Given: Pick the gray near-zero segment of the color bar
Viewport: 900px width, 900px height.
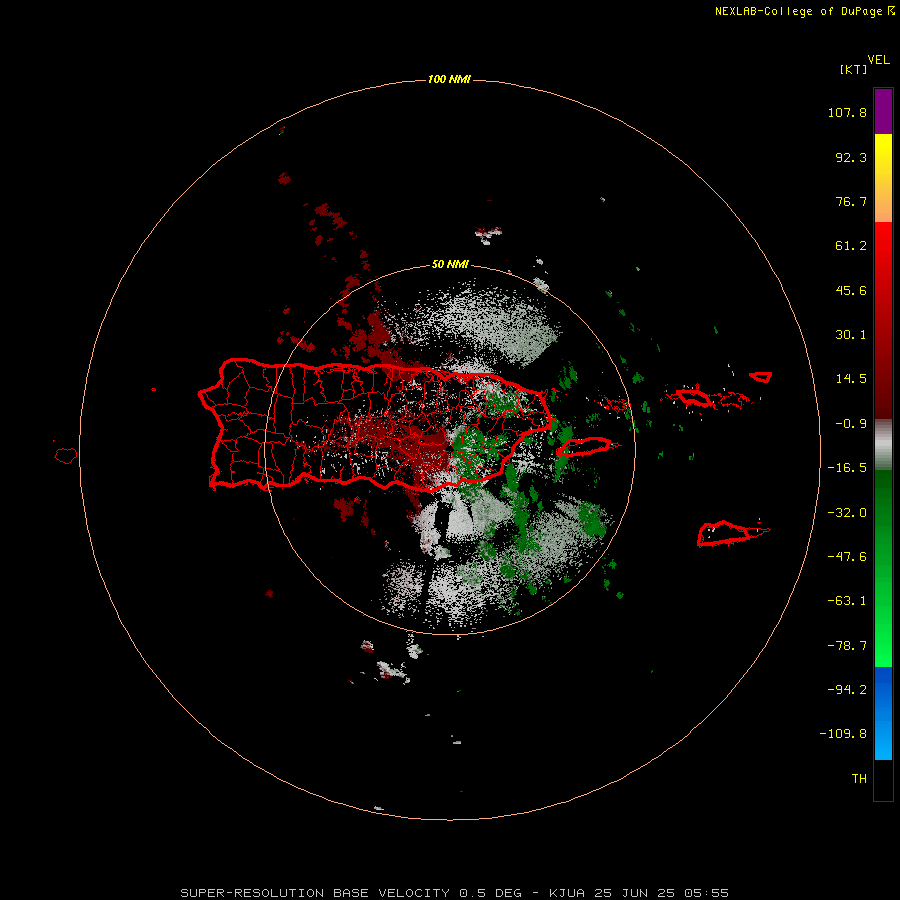Looking at the screenshot, I should (883, 445).
